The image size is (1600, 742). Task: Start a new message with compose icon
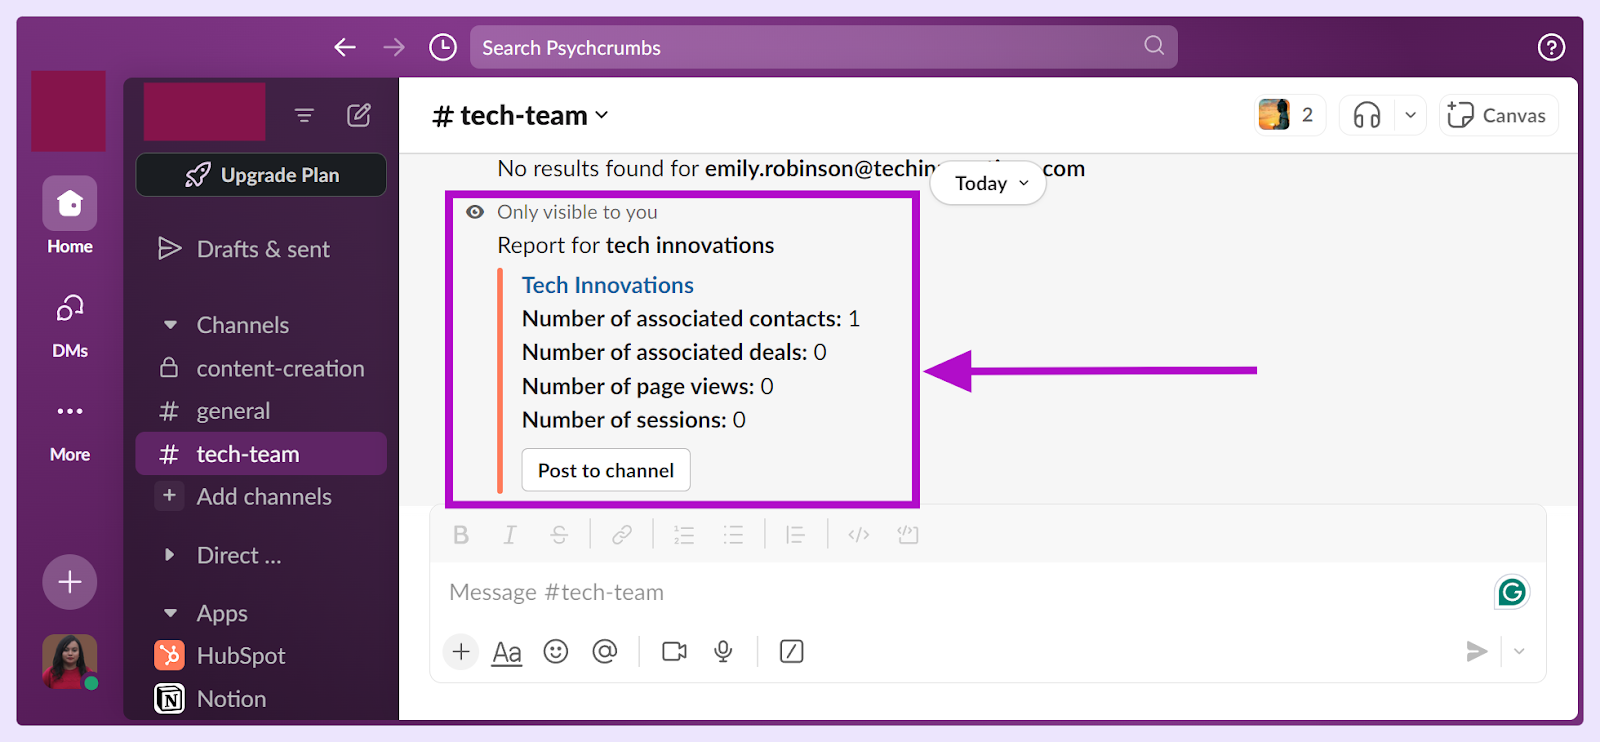click(359, 116)
